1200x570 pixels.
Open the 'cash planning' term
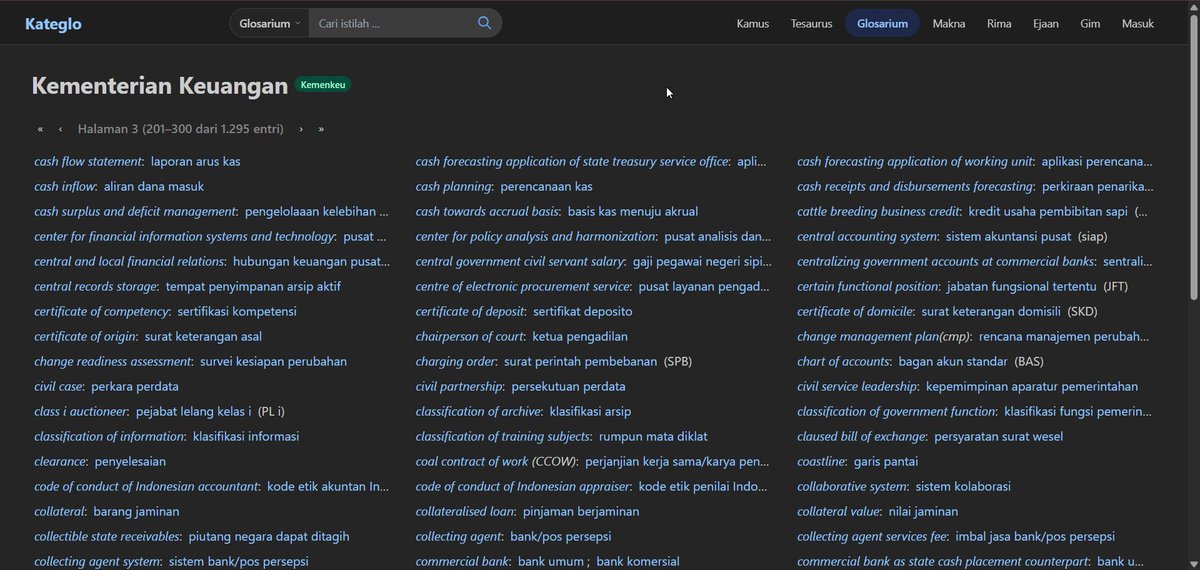pyautogui.click(x=454, y=186)
